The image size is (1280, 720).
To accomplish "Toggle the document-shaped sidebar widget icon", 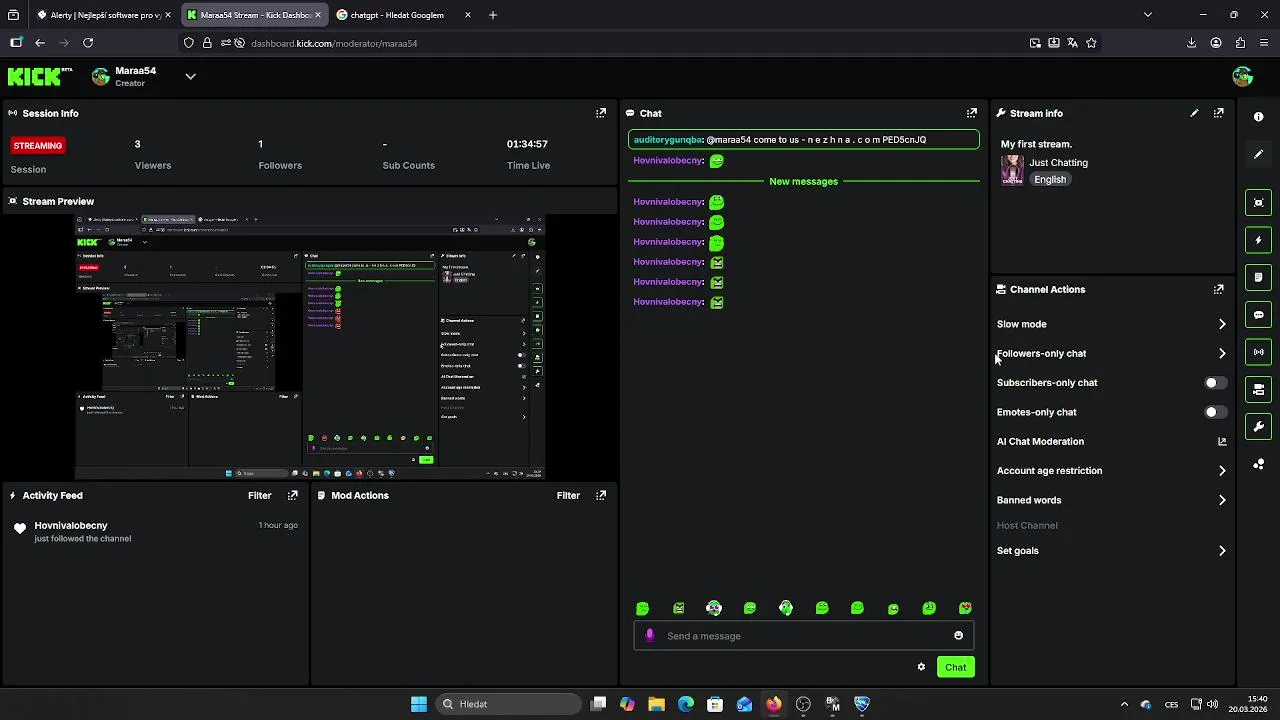I will [x=1258, y=277].
